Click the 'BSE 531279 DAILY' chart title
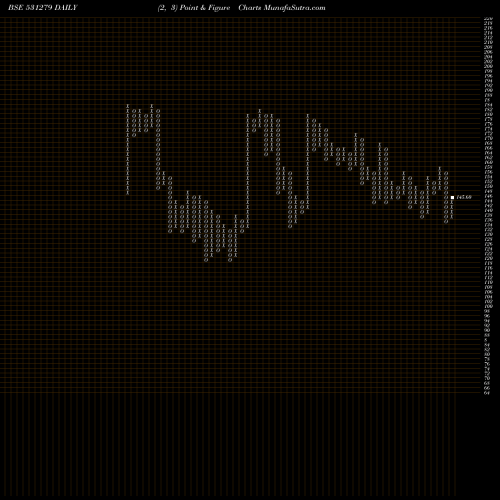Viewport: 500px width, 500px height. [x=43, y=8]
